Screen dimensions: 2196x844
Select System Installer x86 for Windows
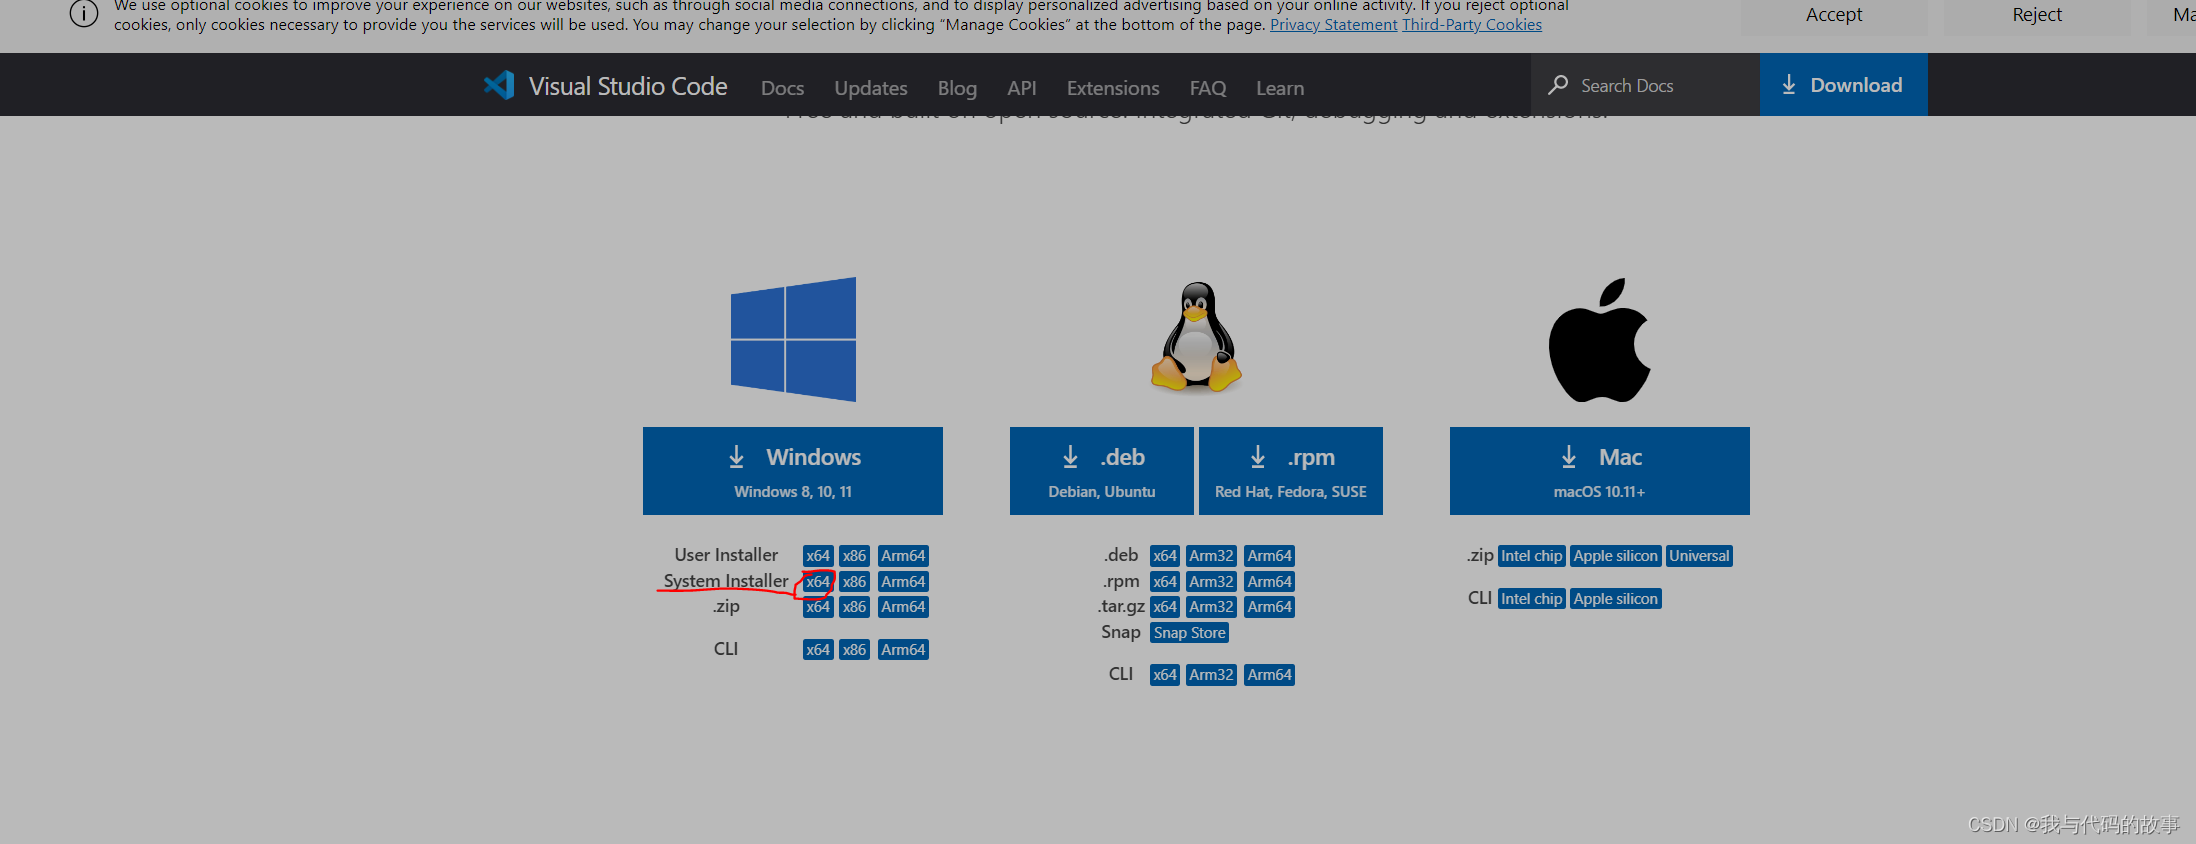[x=854, y=582]
